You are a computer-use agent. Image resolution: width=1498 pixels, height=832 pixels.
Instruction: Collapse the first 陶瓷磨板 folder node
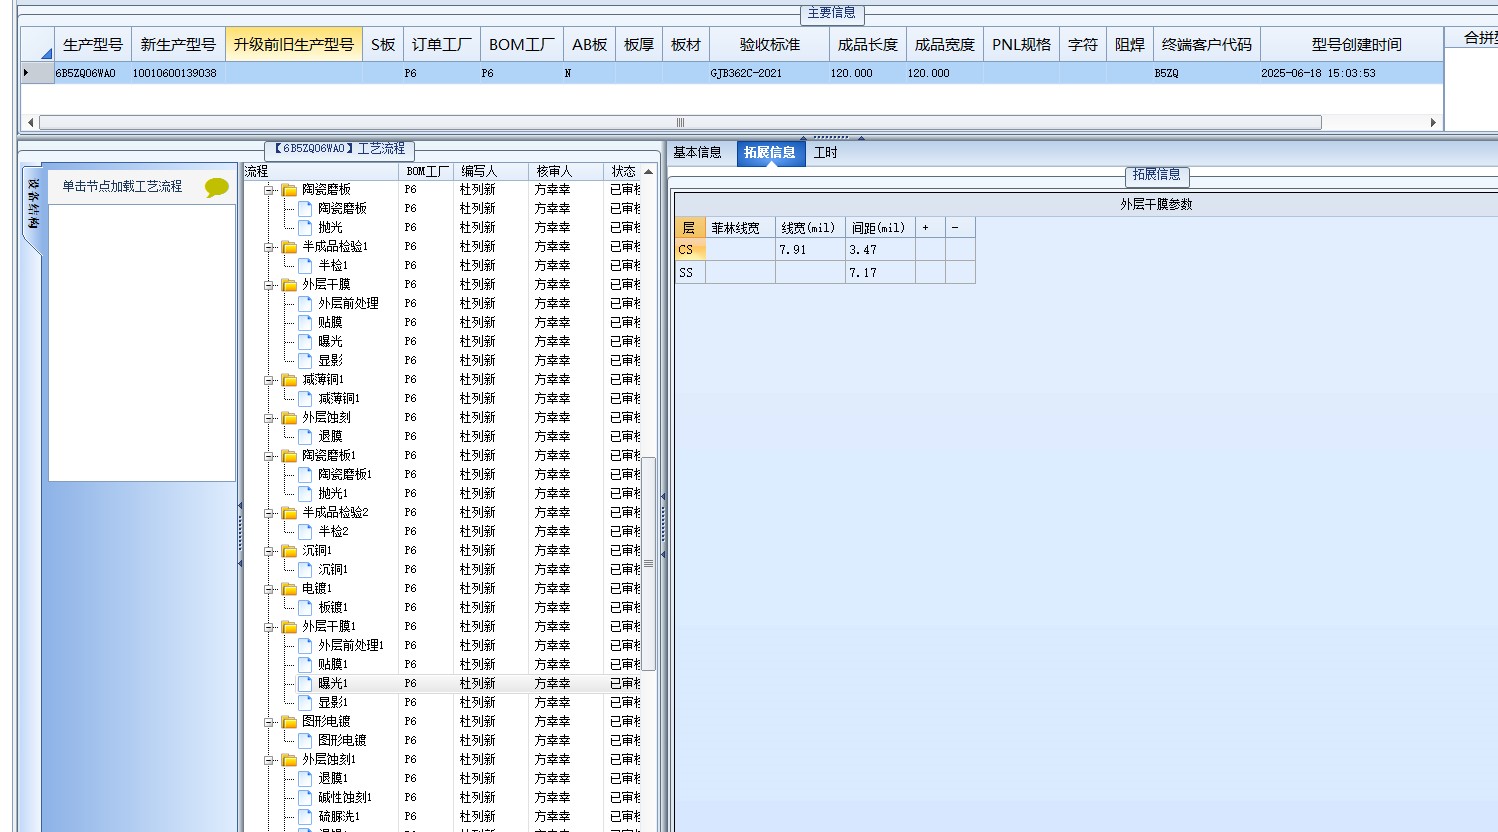[269, 190]
